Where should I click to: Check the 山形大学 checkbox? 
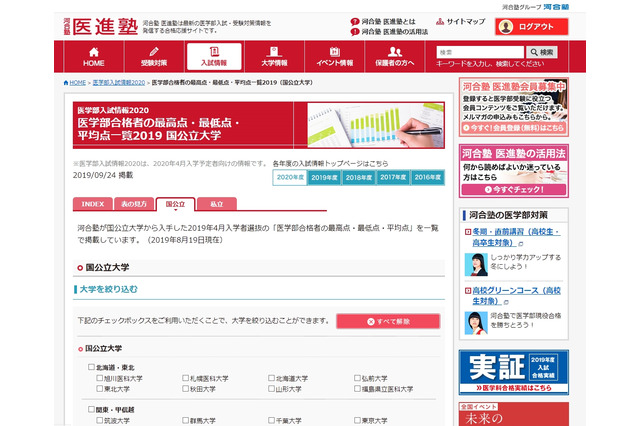coord(271,389)
